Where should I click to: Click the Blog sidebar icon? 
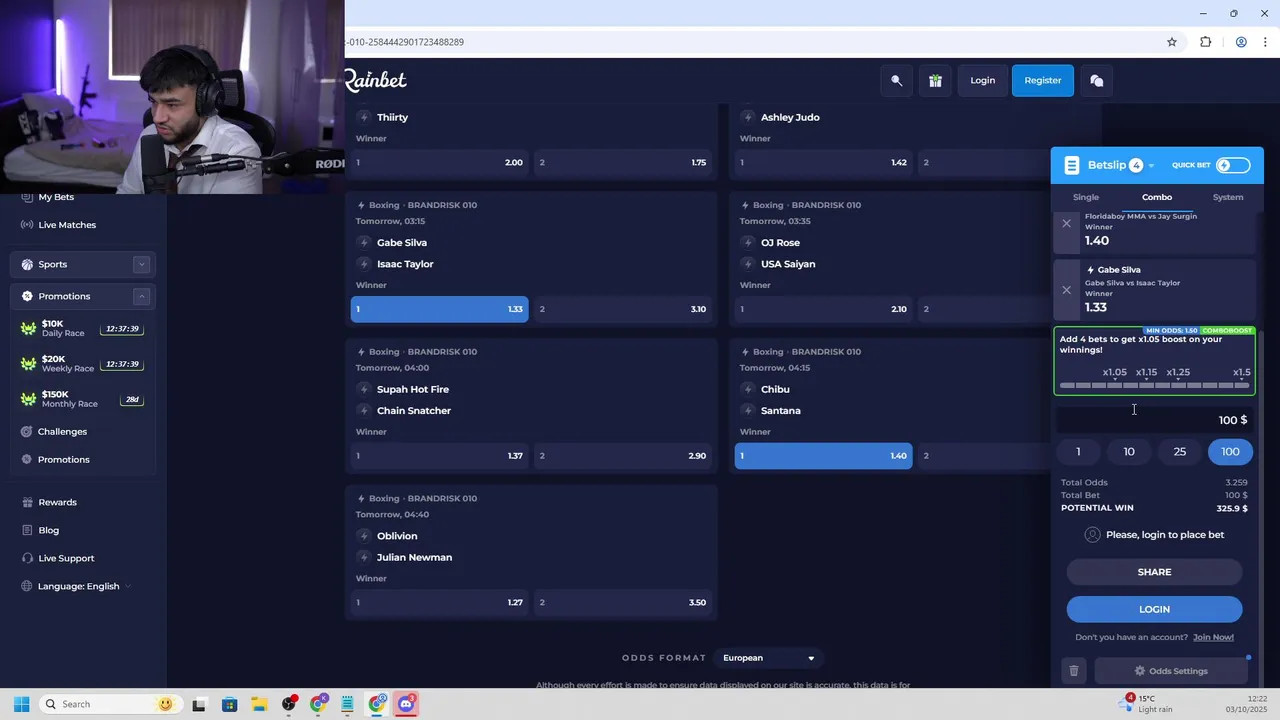tap(27, 530)
